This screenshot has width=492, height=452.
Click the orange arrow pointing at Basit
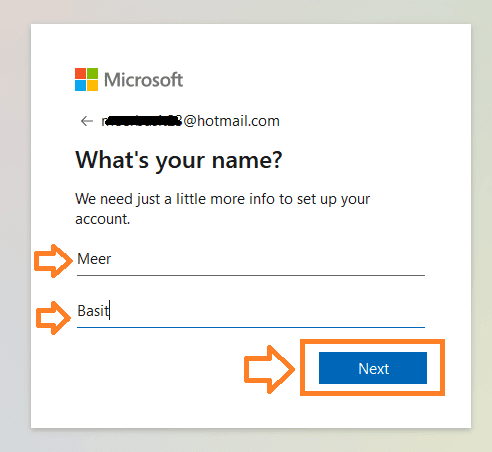[53, 318]
